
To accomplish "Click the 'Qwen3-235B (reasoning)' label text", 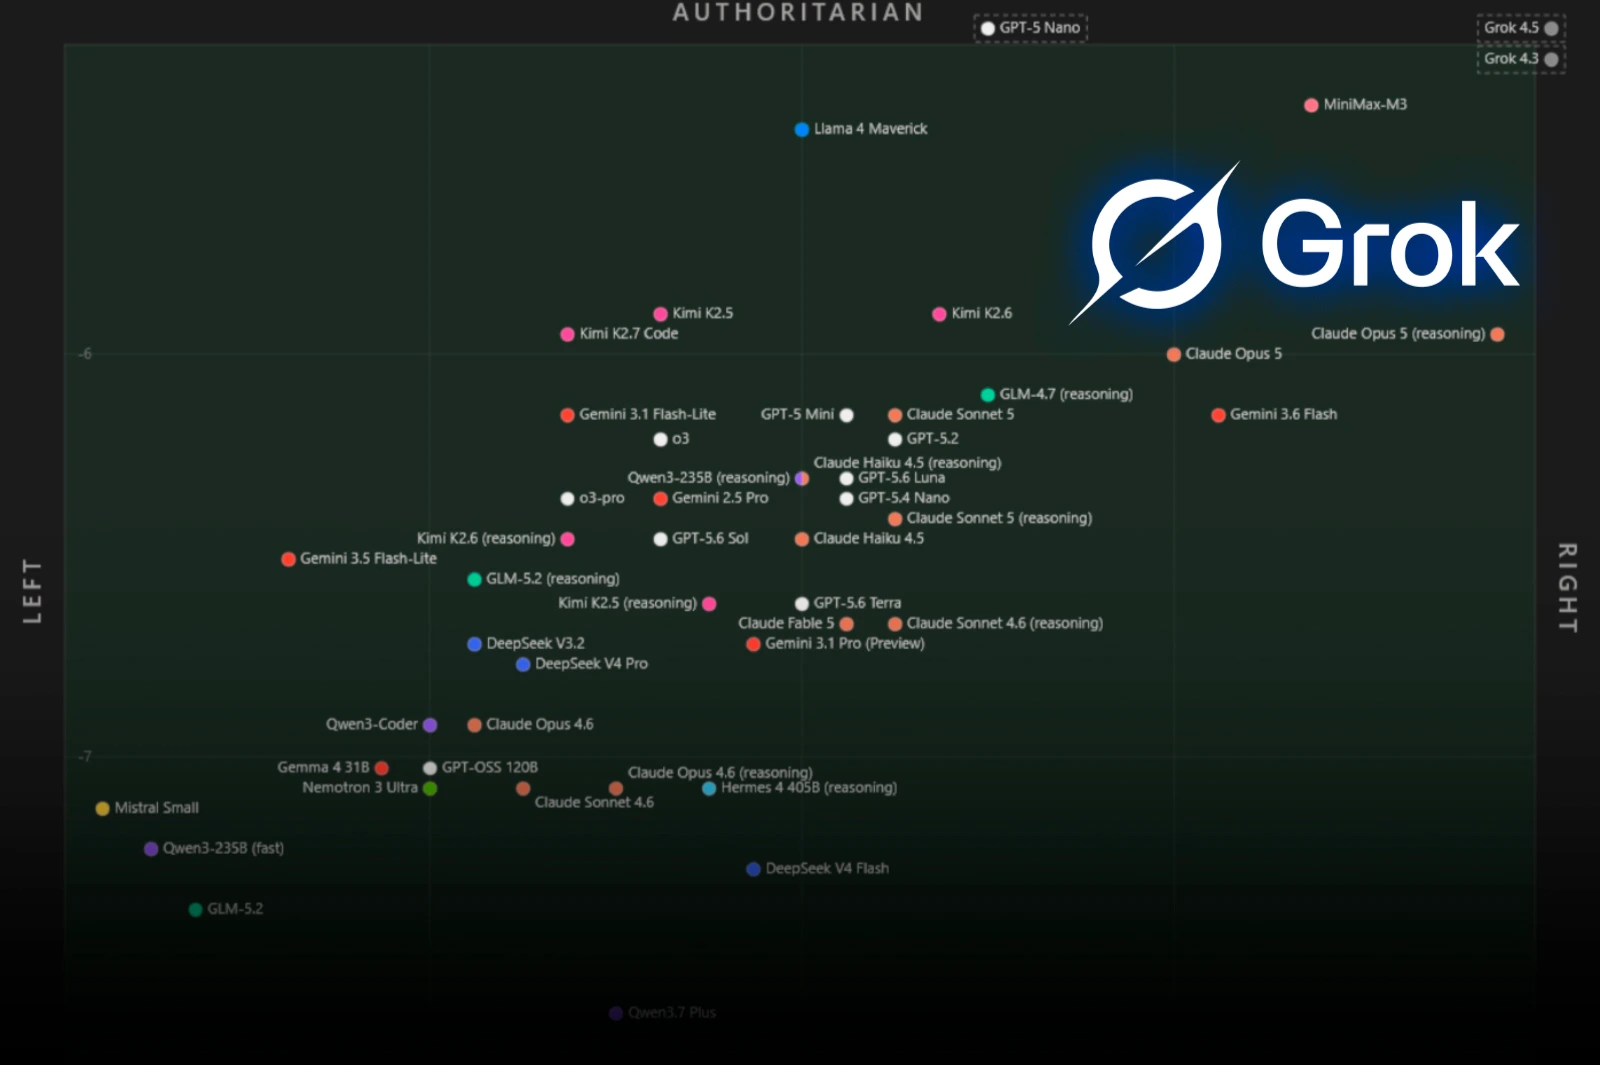I will click(x=708, y=478).
